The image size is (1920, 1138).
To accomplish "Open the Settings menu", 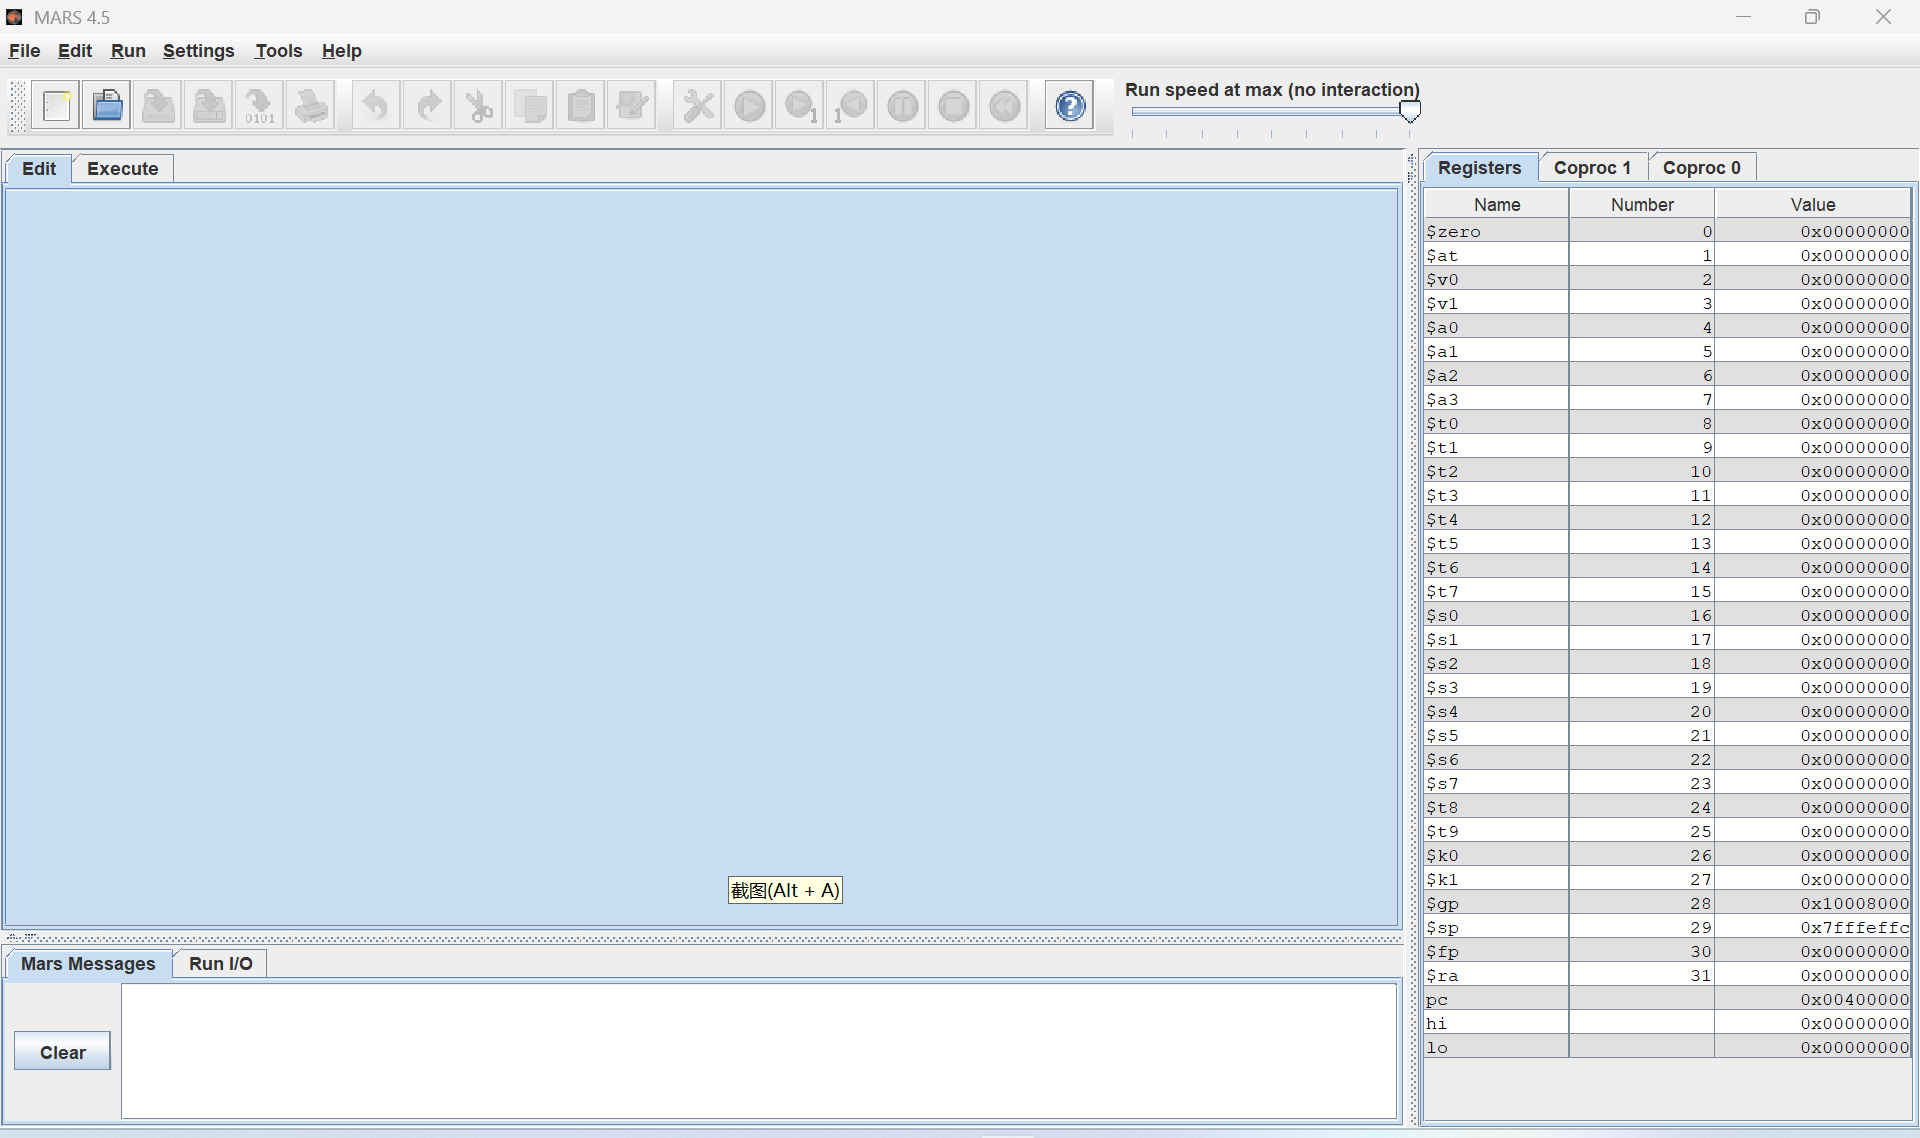I will click(198, 51).
